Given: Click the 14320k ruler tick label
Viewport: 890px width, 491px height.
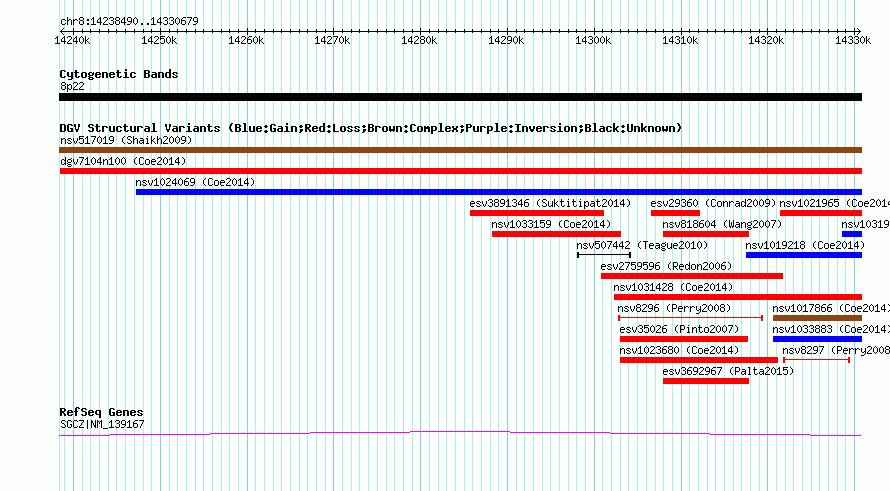Looking at the screenshot, I should click(766, 40).
